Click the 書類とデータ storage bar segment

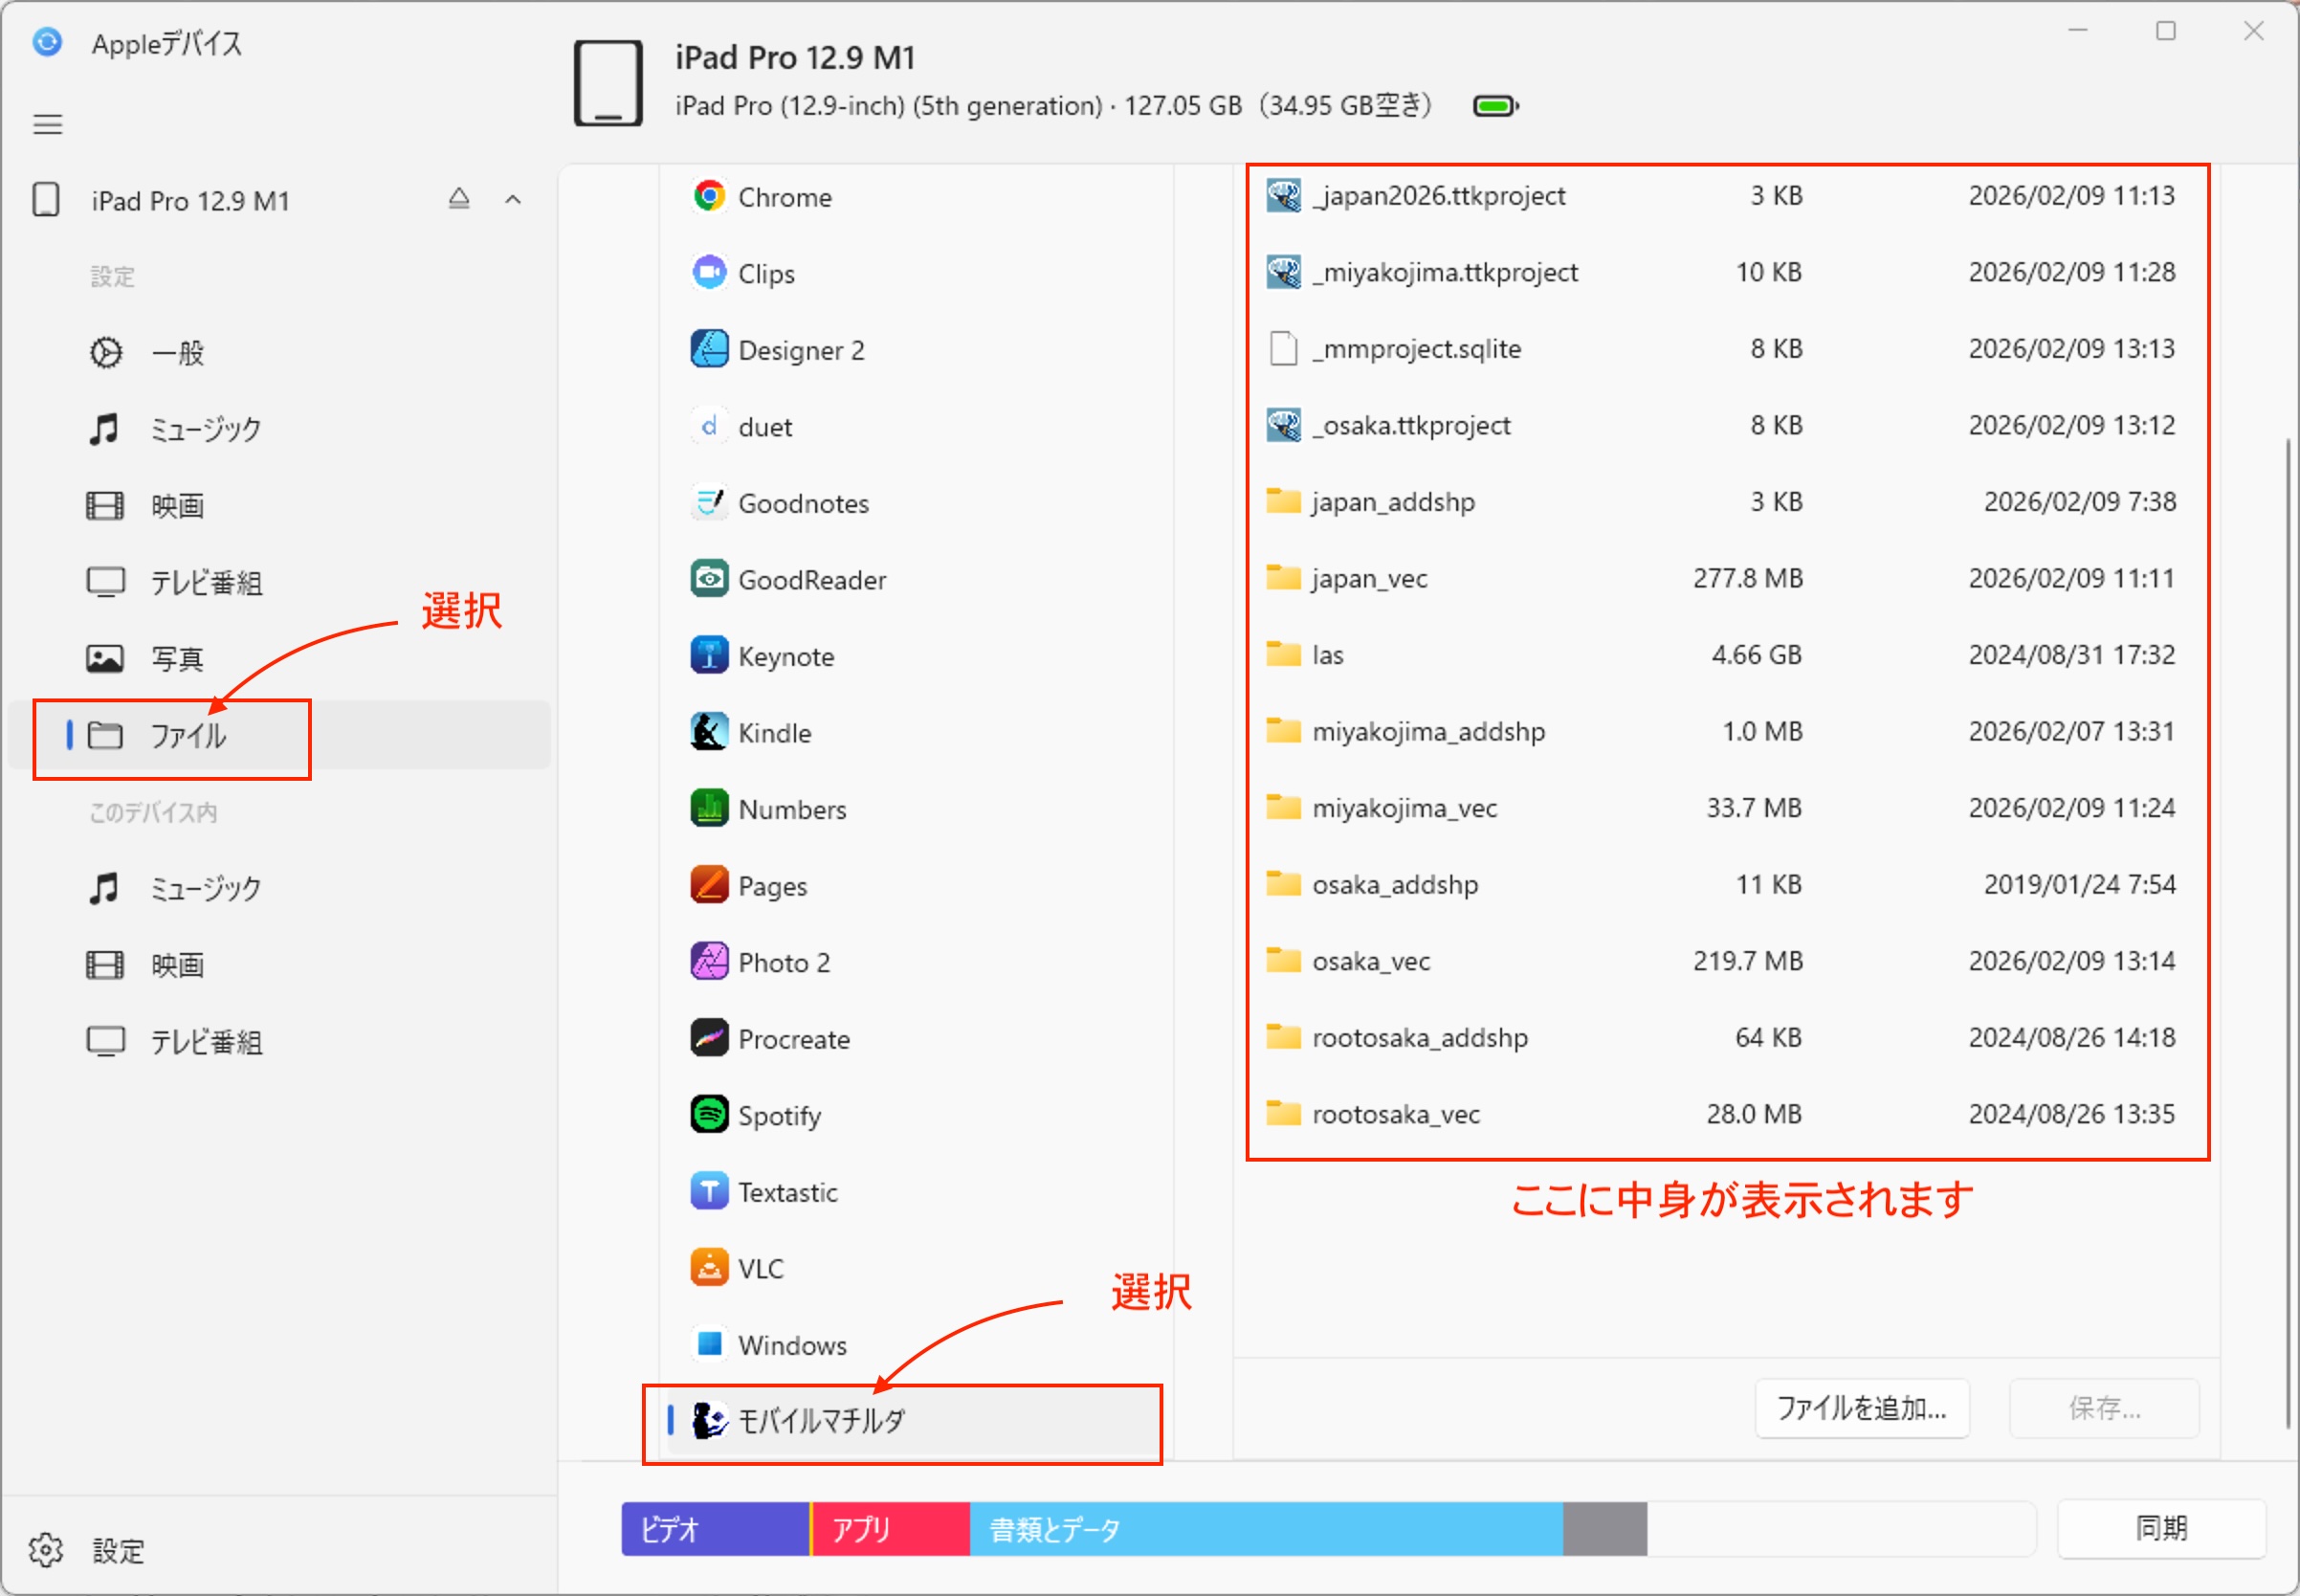(x=1265, y=1529)
